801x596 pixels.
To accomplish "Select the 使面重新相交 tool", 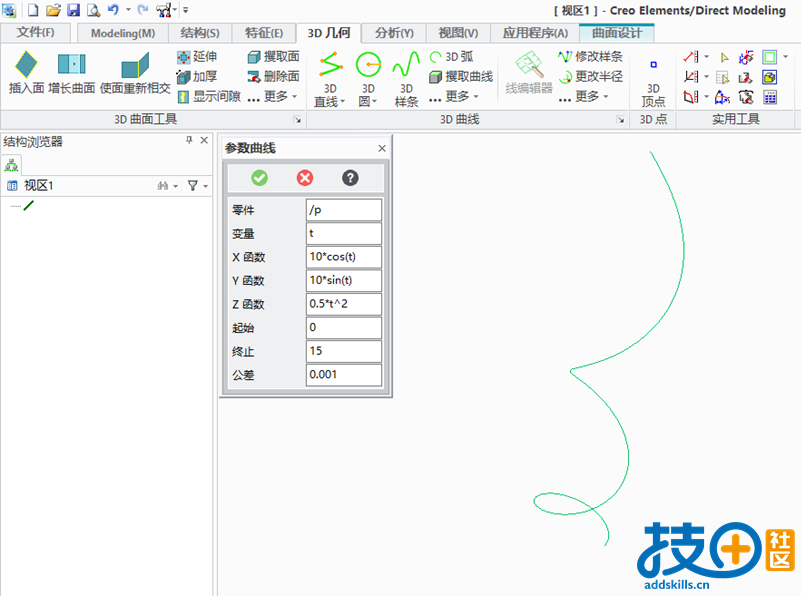I will click(x=135, y=73).
